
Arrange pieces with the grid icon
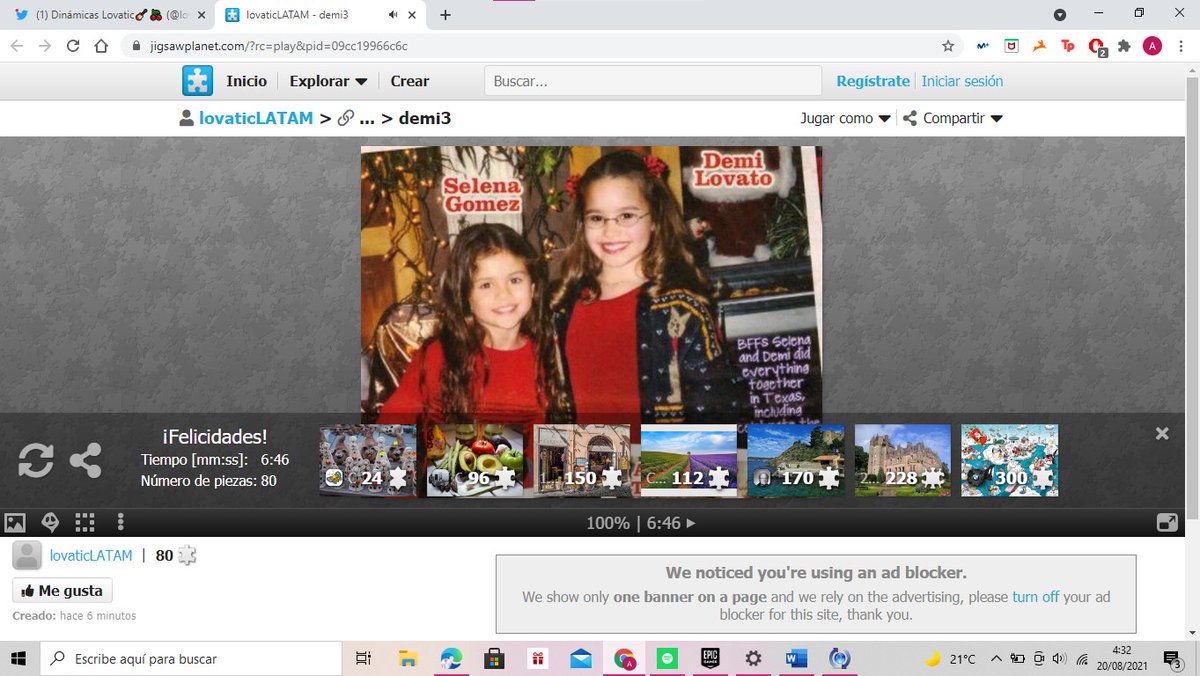[85, 522]
